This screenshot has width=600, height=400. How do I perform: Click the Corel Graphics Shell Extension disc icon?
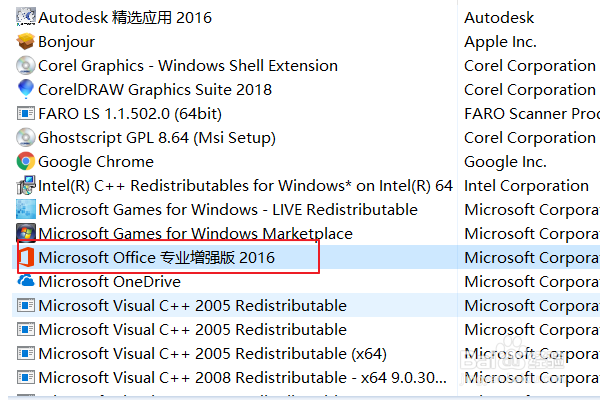(26, 65)
